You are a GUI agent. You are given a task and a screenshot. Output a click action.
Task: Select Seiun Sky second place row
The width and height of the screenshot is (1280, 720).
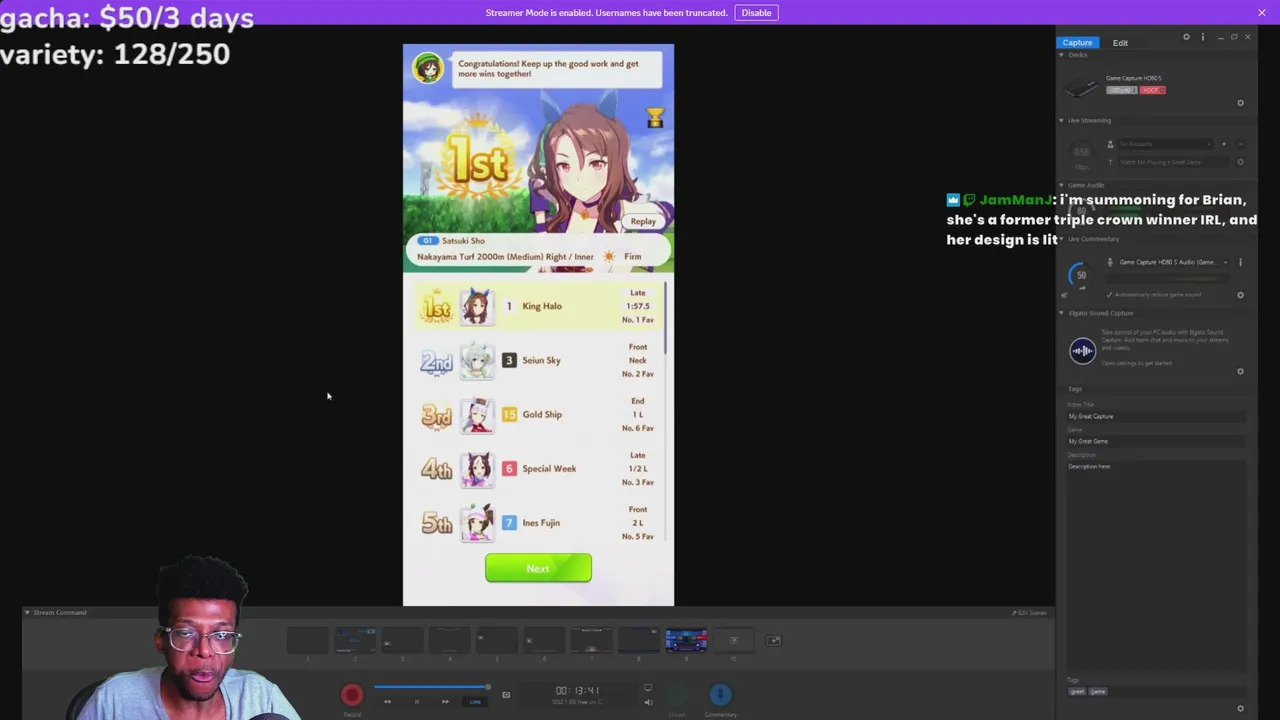(x=538, y=361)
